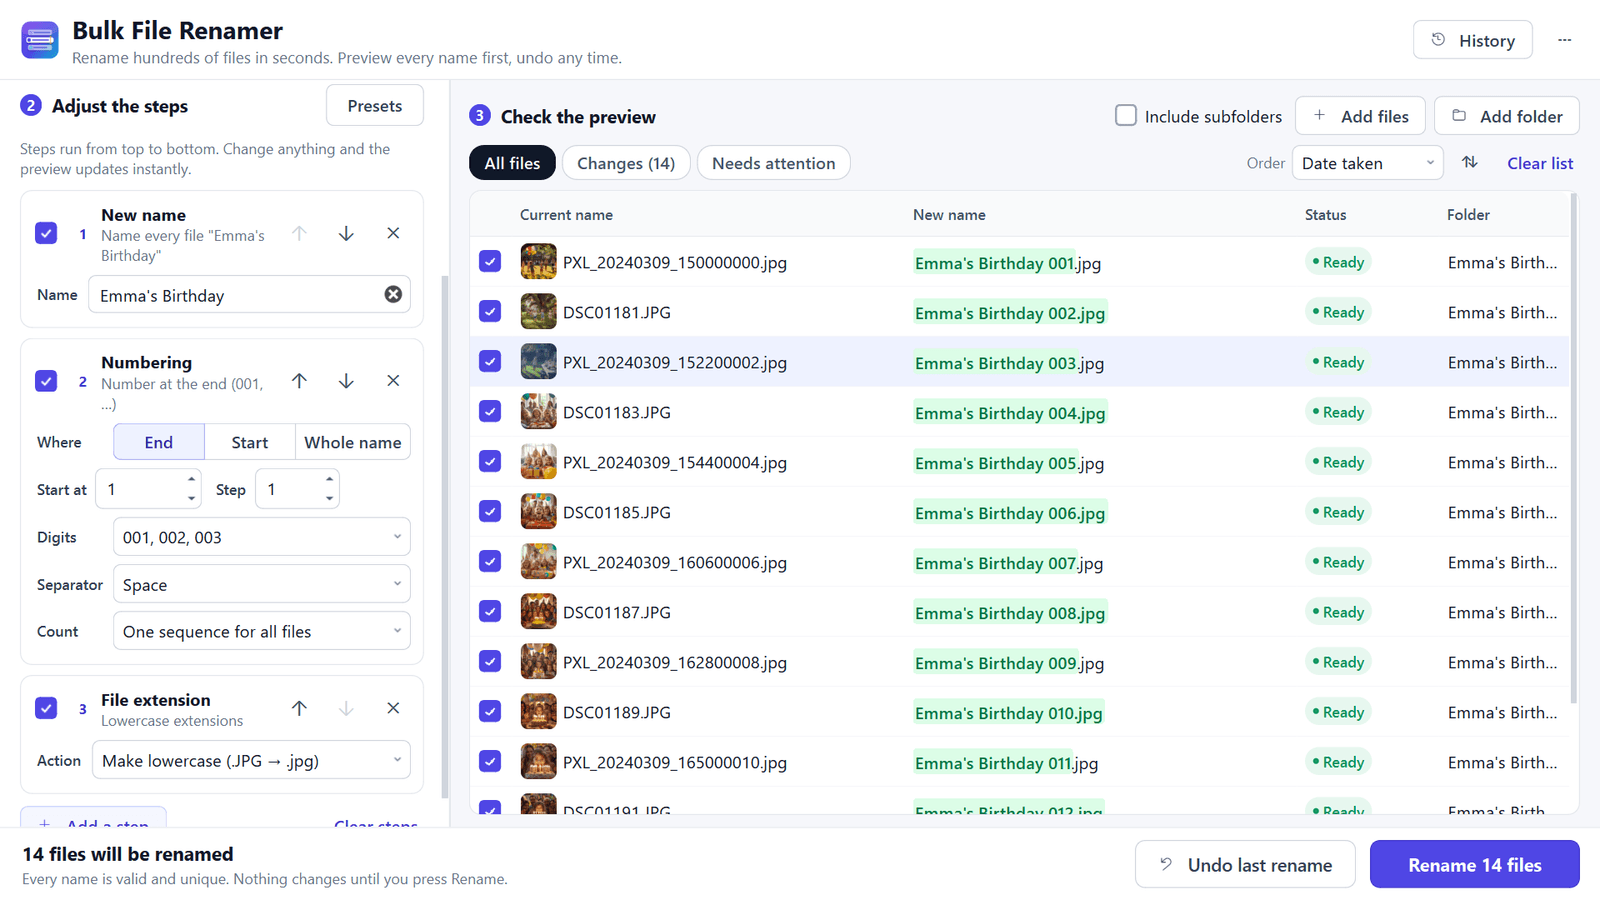Set number position to Start

250,442
